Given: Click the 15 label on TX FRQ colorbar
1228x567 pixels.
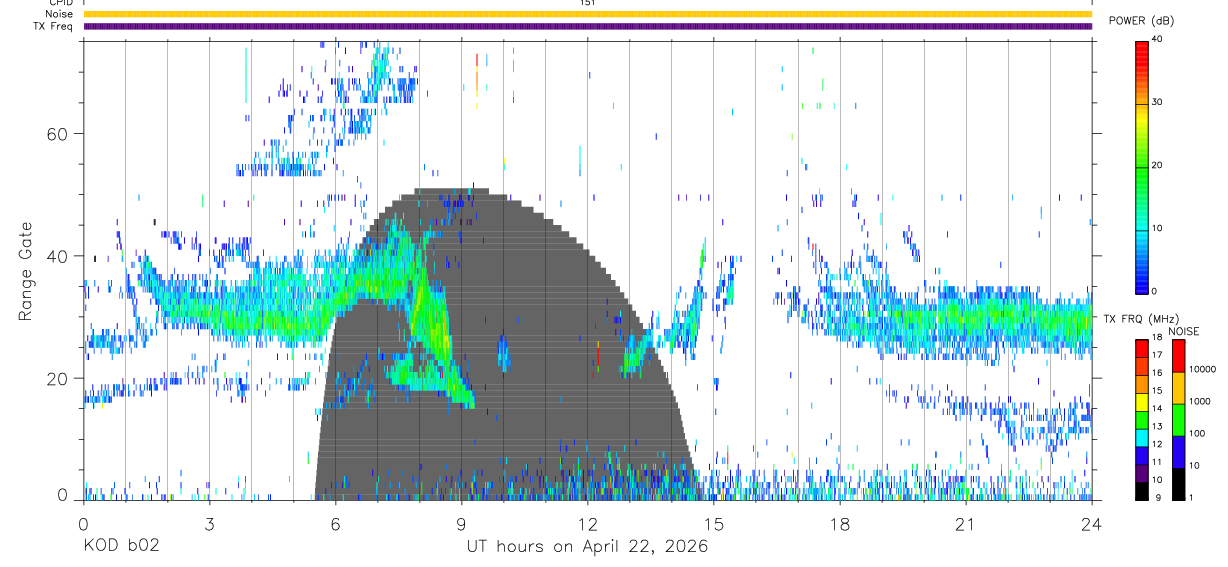Looking at the screenshot, I should [x=1157, y=391].
